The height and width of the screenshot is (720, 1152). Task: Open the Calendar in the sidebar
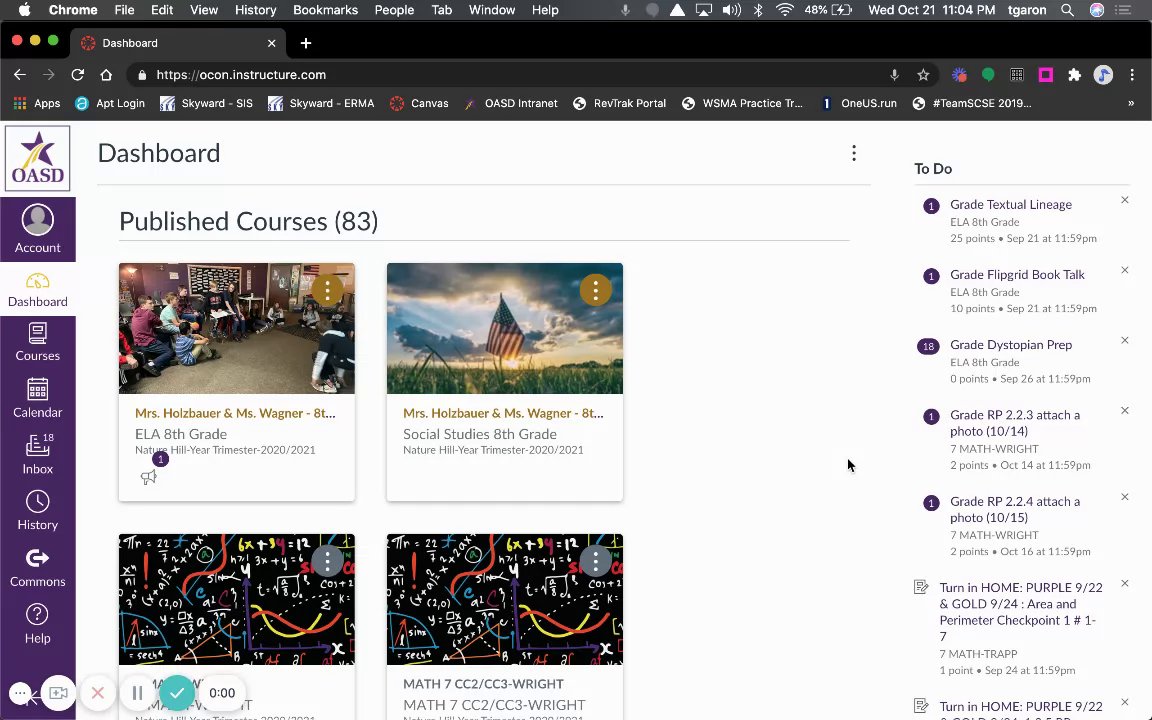(x=37, y=398)
